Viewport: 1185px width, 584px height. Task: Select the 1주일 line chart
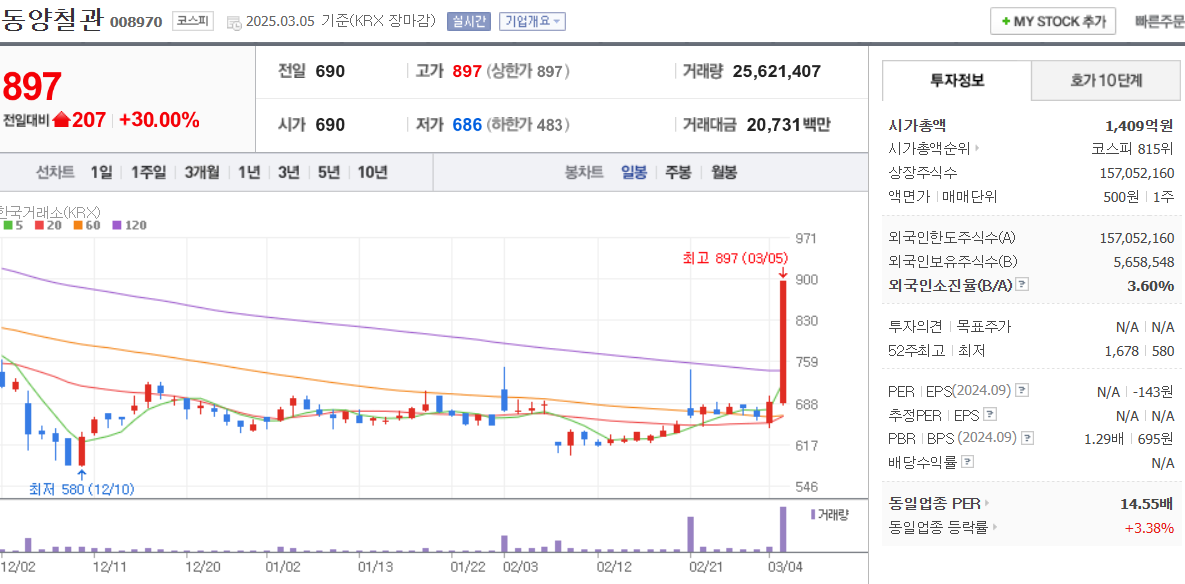pos(148,172)
